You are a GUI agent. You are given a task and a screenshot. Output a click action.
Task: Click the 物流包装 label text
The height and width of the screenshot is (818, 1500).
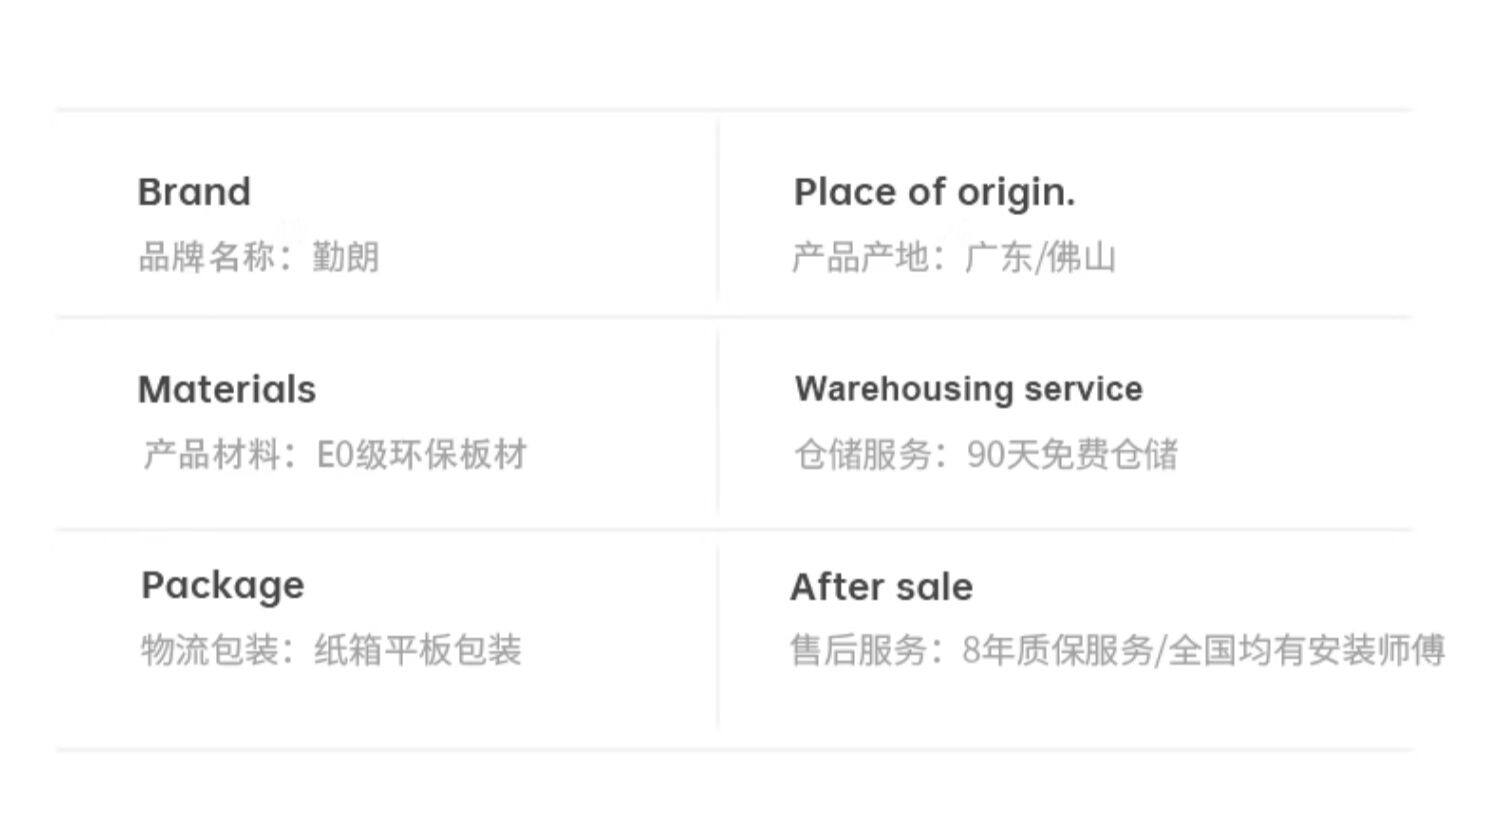(209, 650)
